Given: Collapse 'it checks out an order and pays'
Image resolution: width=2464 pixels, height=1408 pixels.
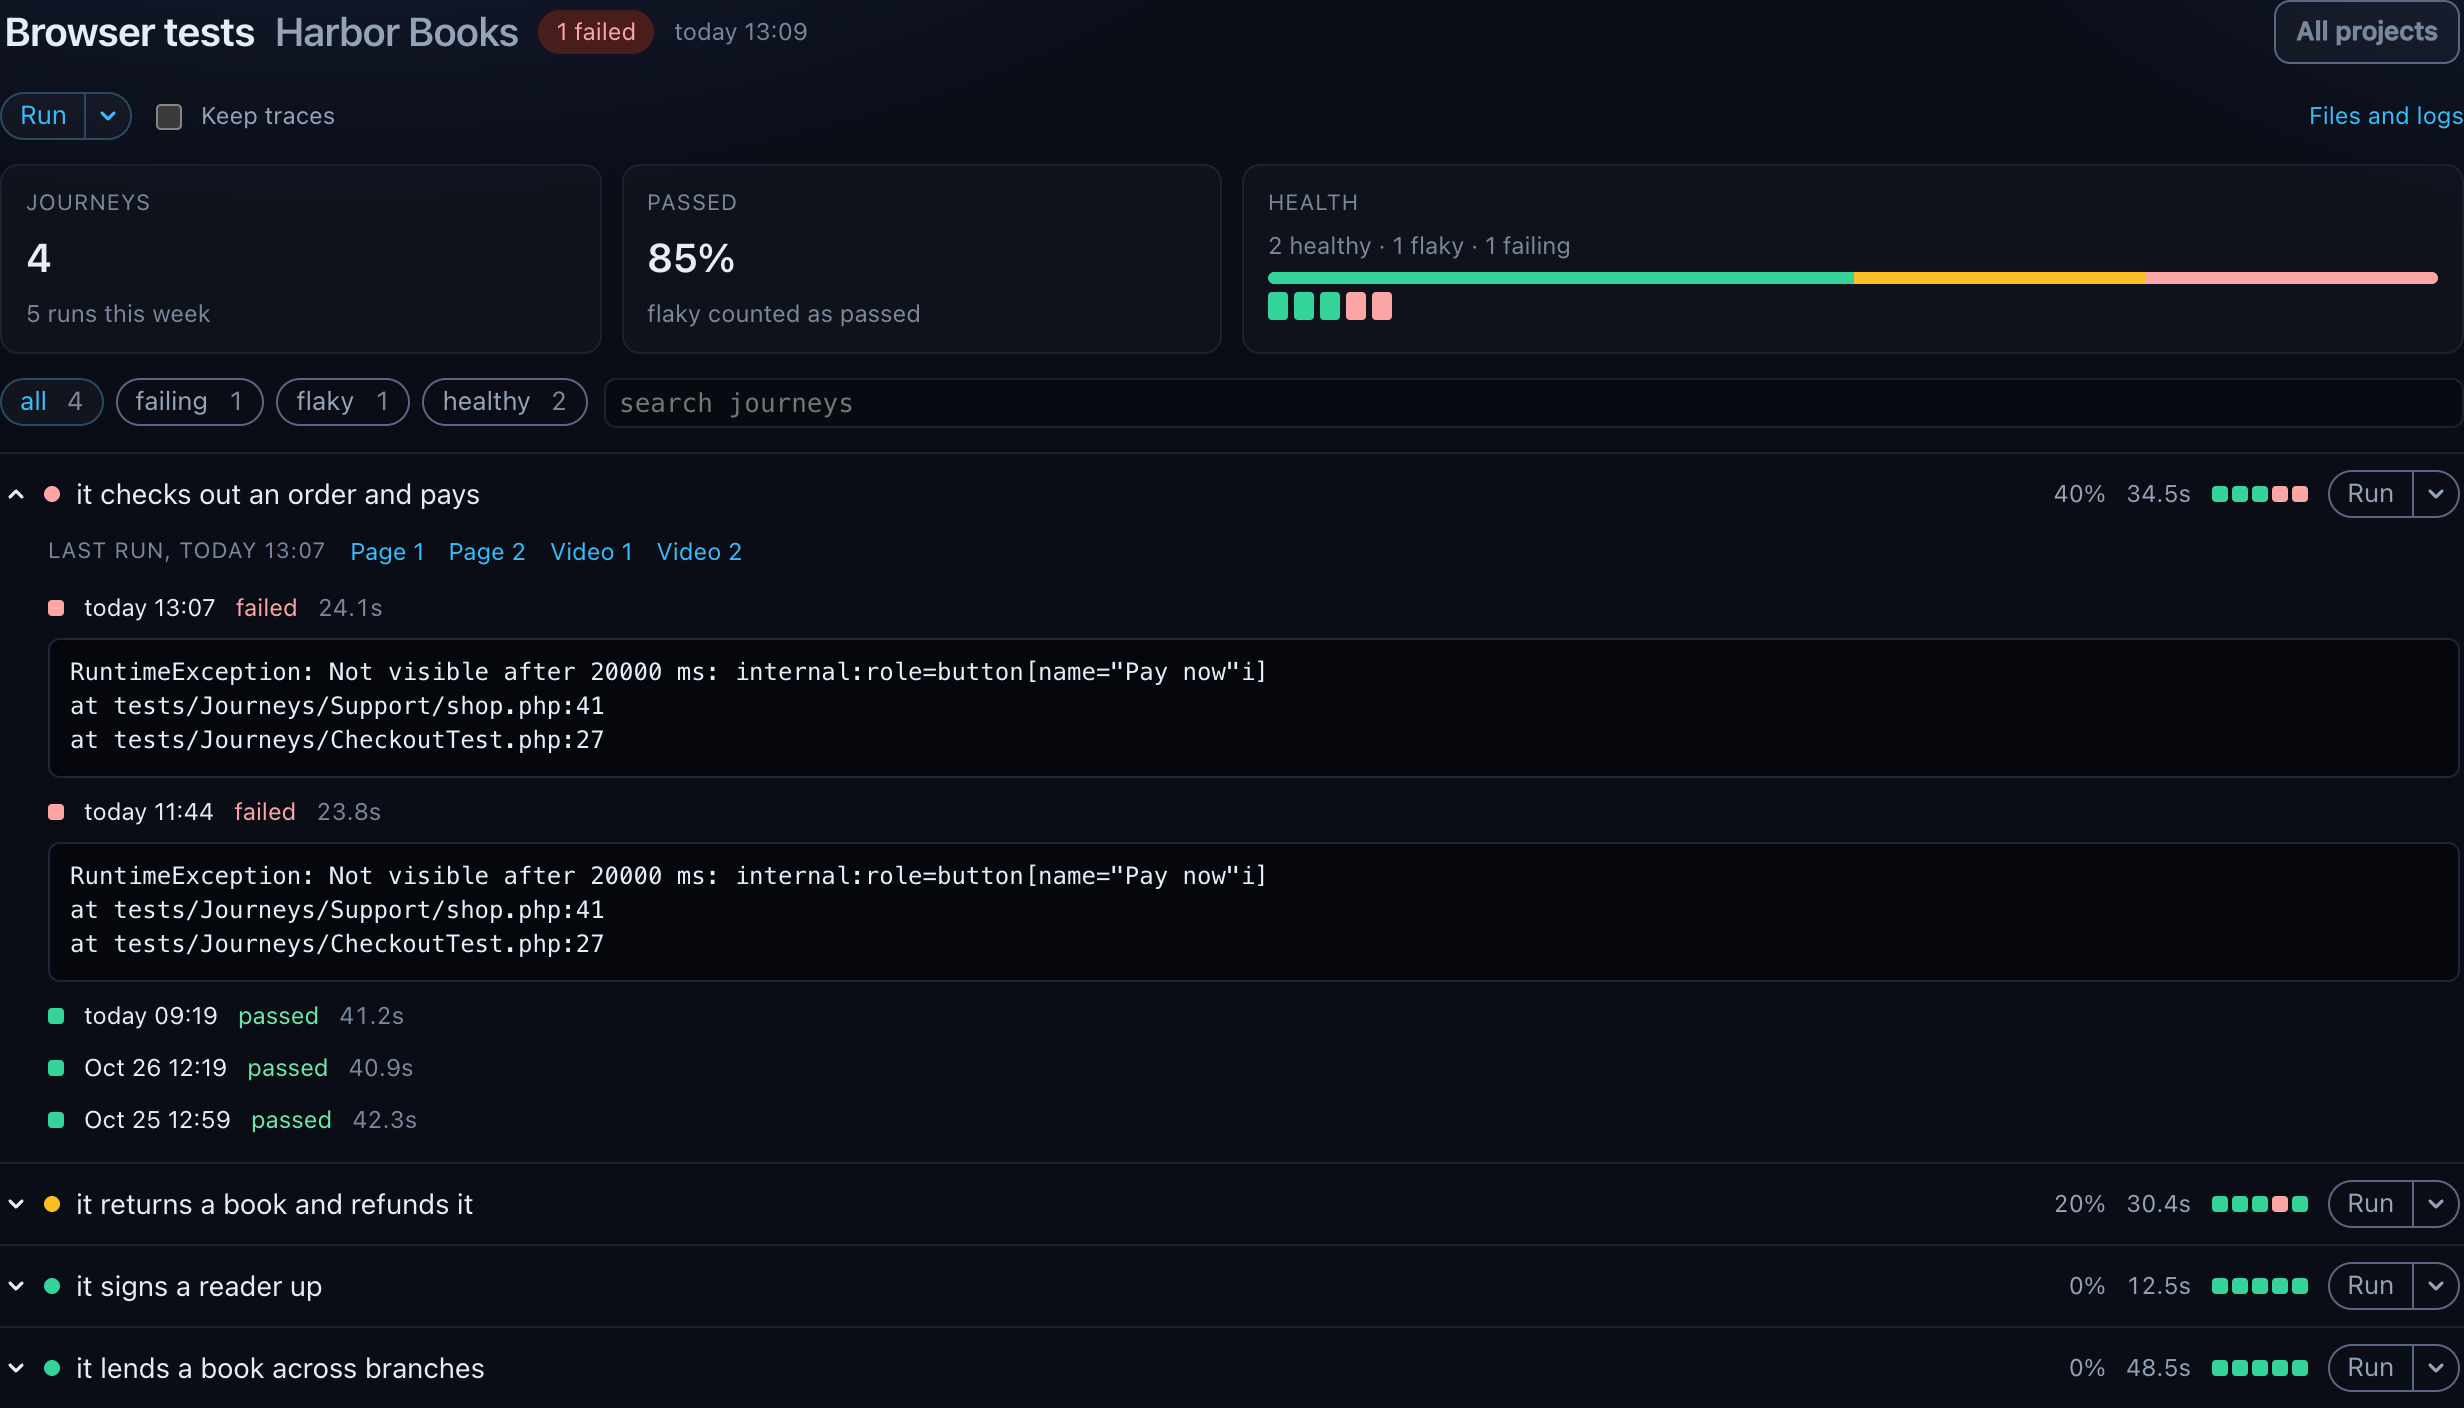Looking at the screenshot, I should pyautogui.click(x=16, y=495).
